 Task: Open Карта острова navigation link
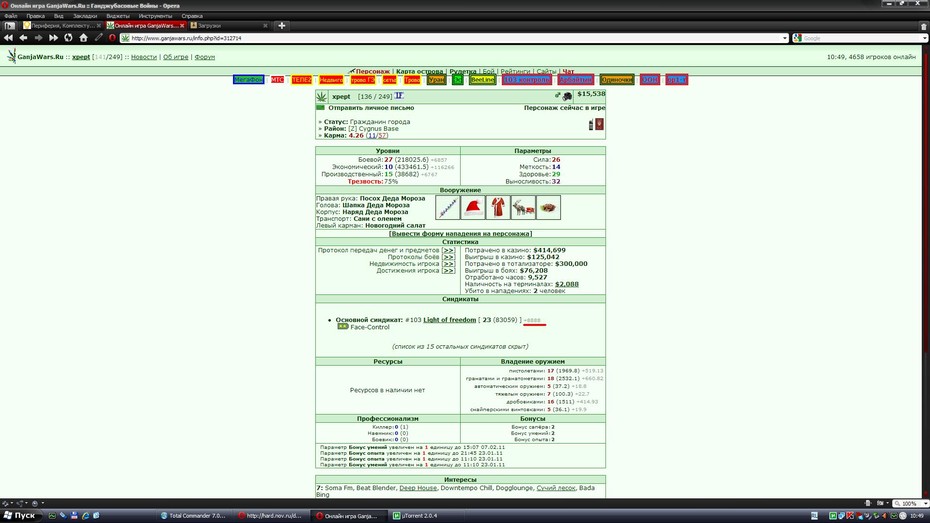point(419,71)
